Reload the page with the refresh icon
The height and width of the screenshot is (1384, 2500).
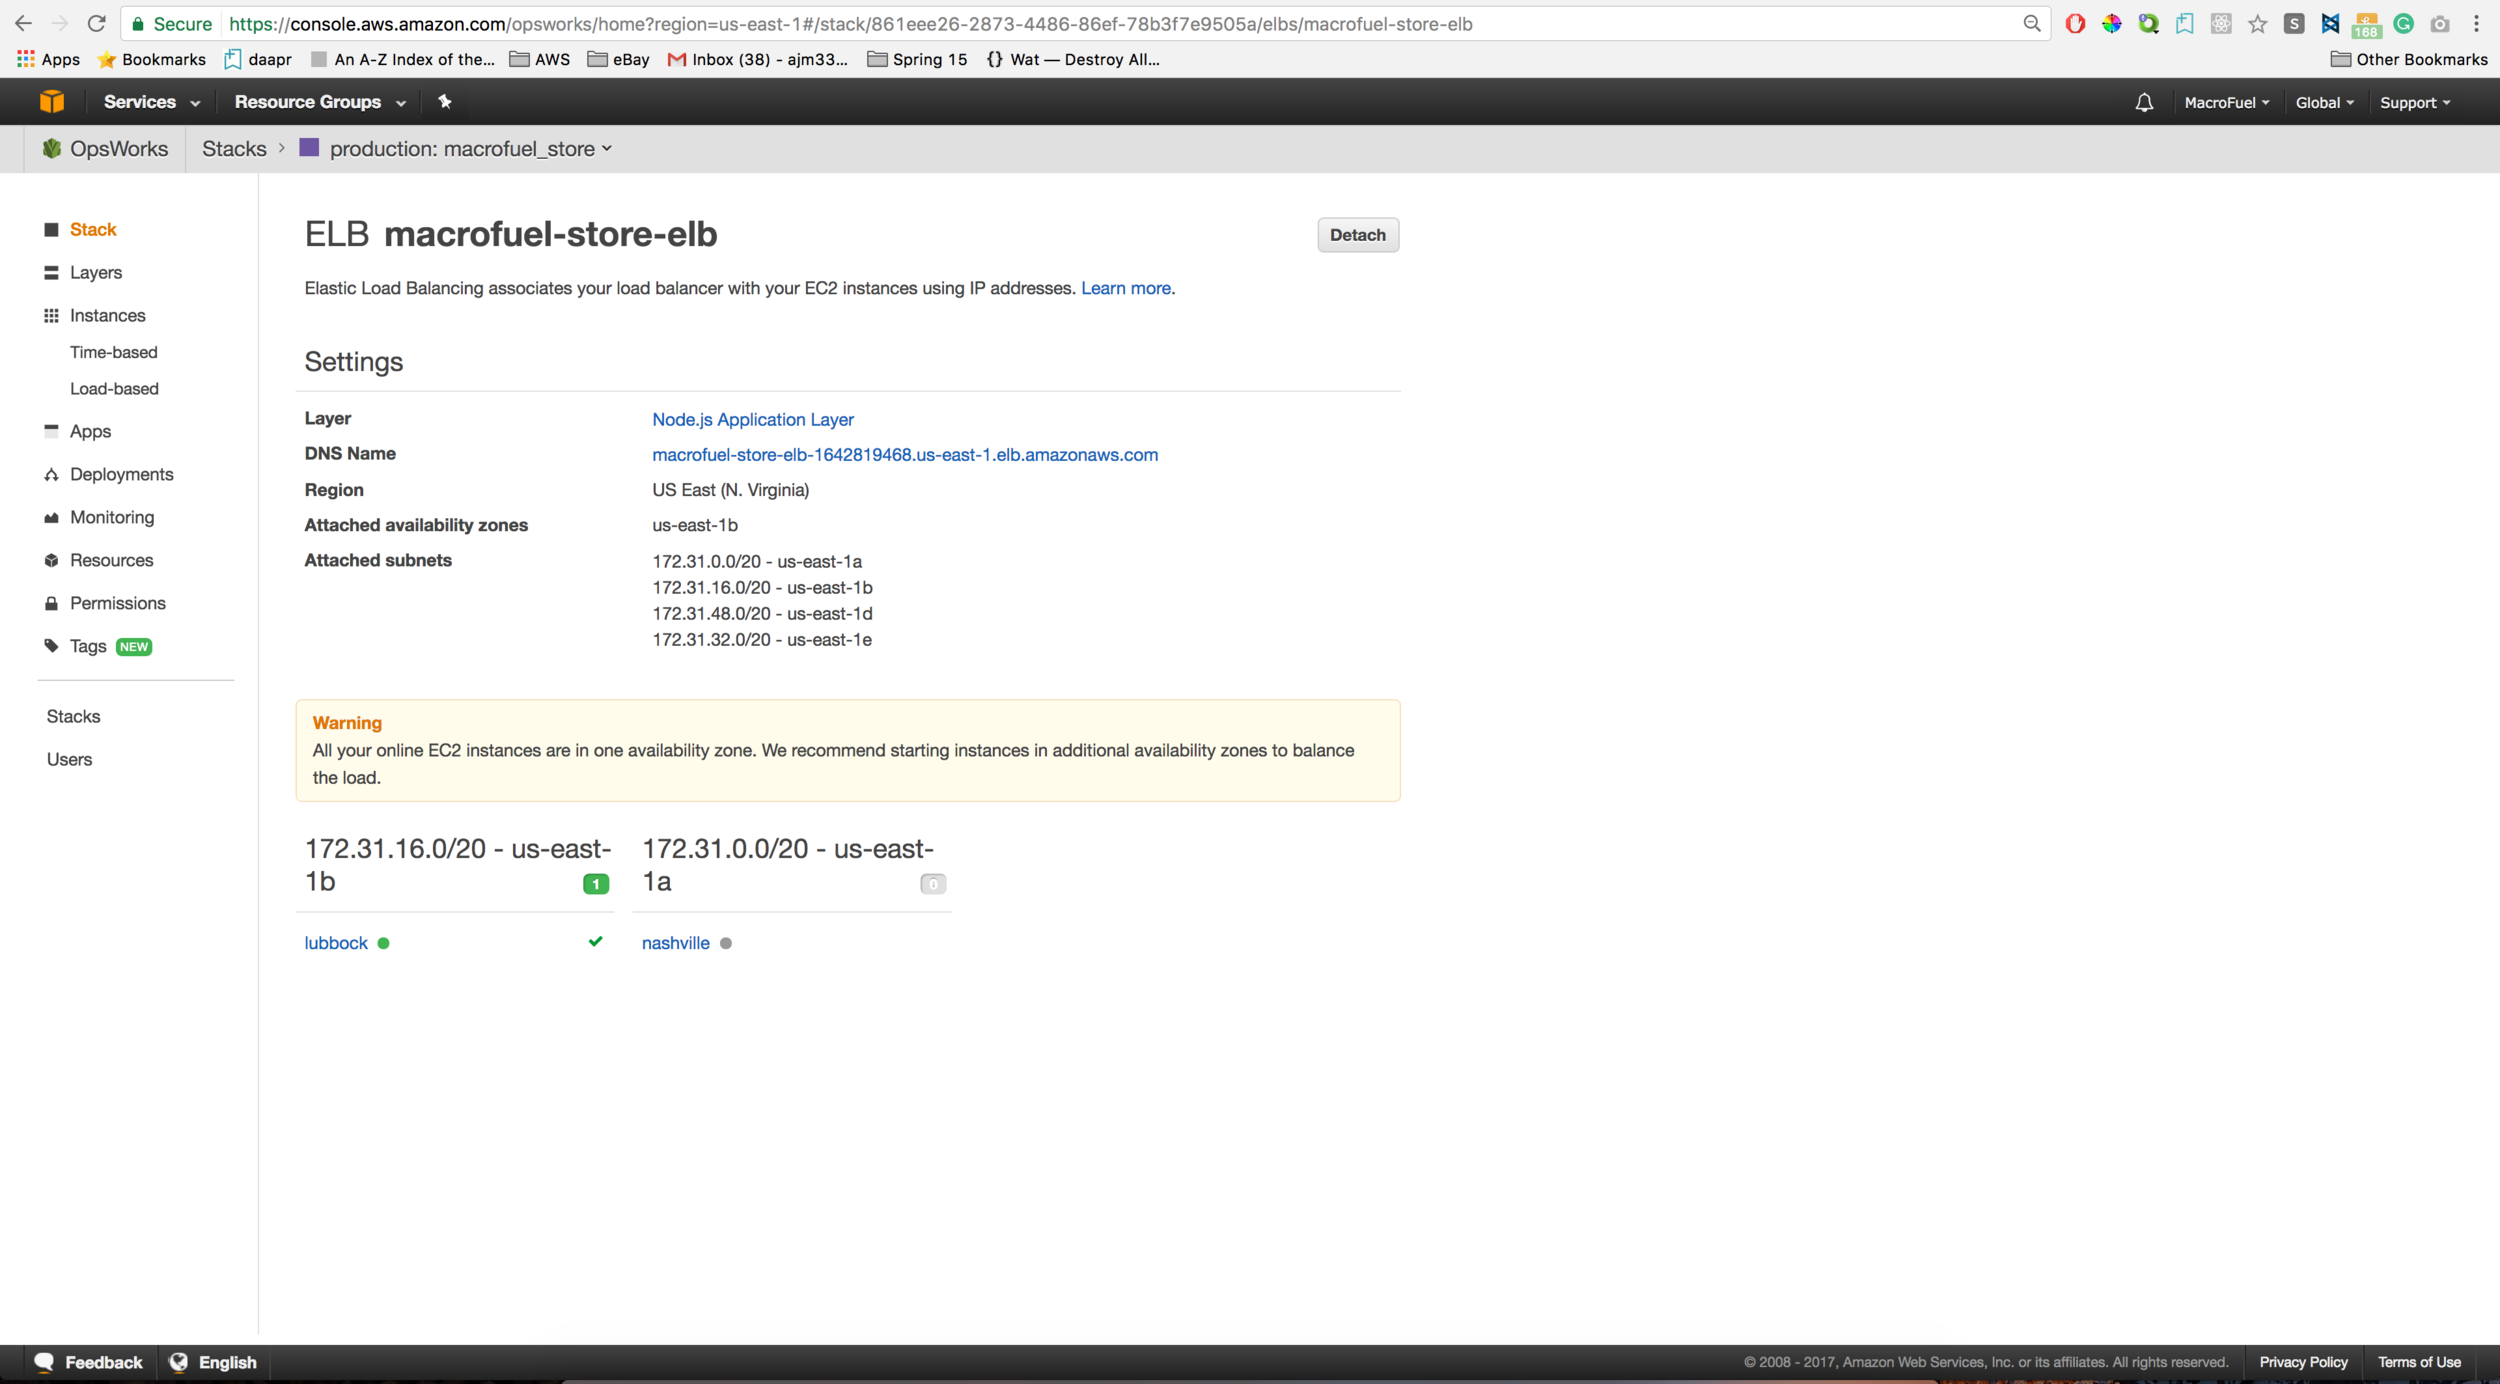96,23
